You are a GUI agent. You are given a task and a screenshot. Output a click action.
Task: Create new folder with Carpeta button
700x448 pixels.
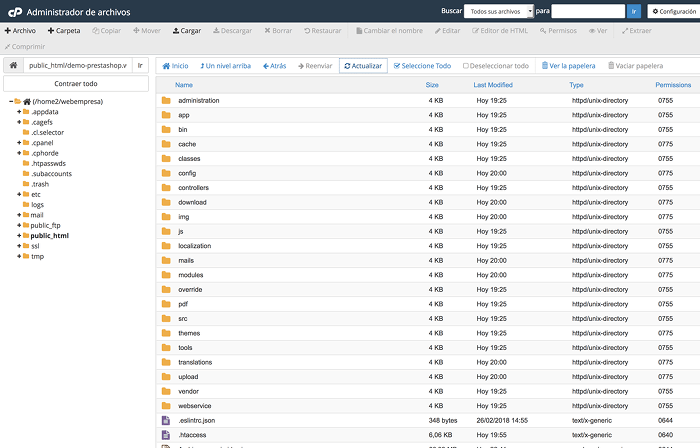64,31
